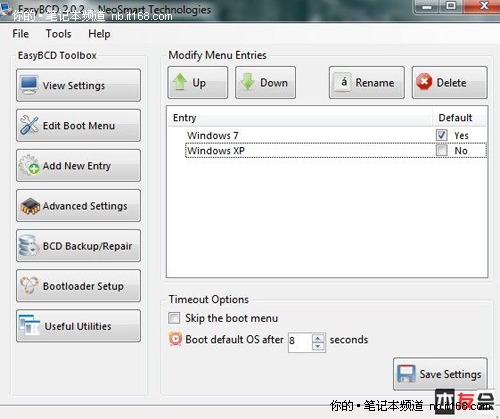Click the timeout seconds input field
The height and width of the screenshot is (419, 500).
click(300, 342)
